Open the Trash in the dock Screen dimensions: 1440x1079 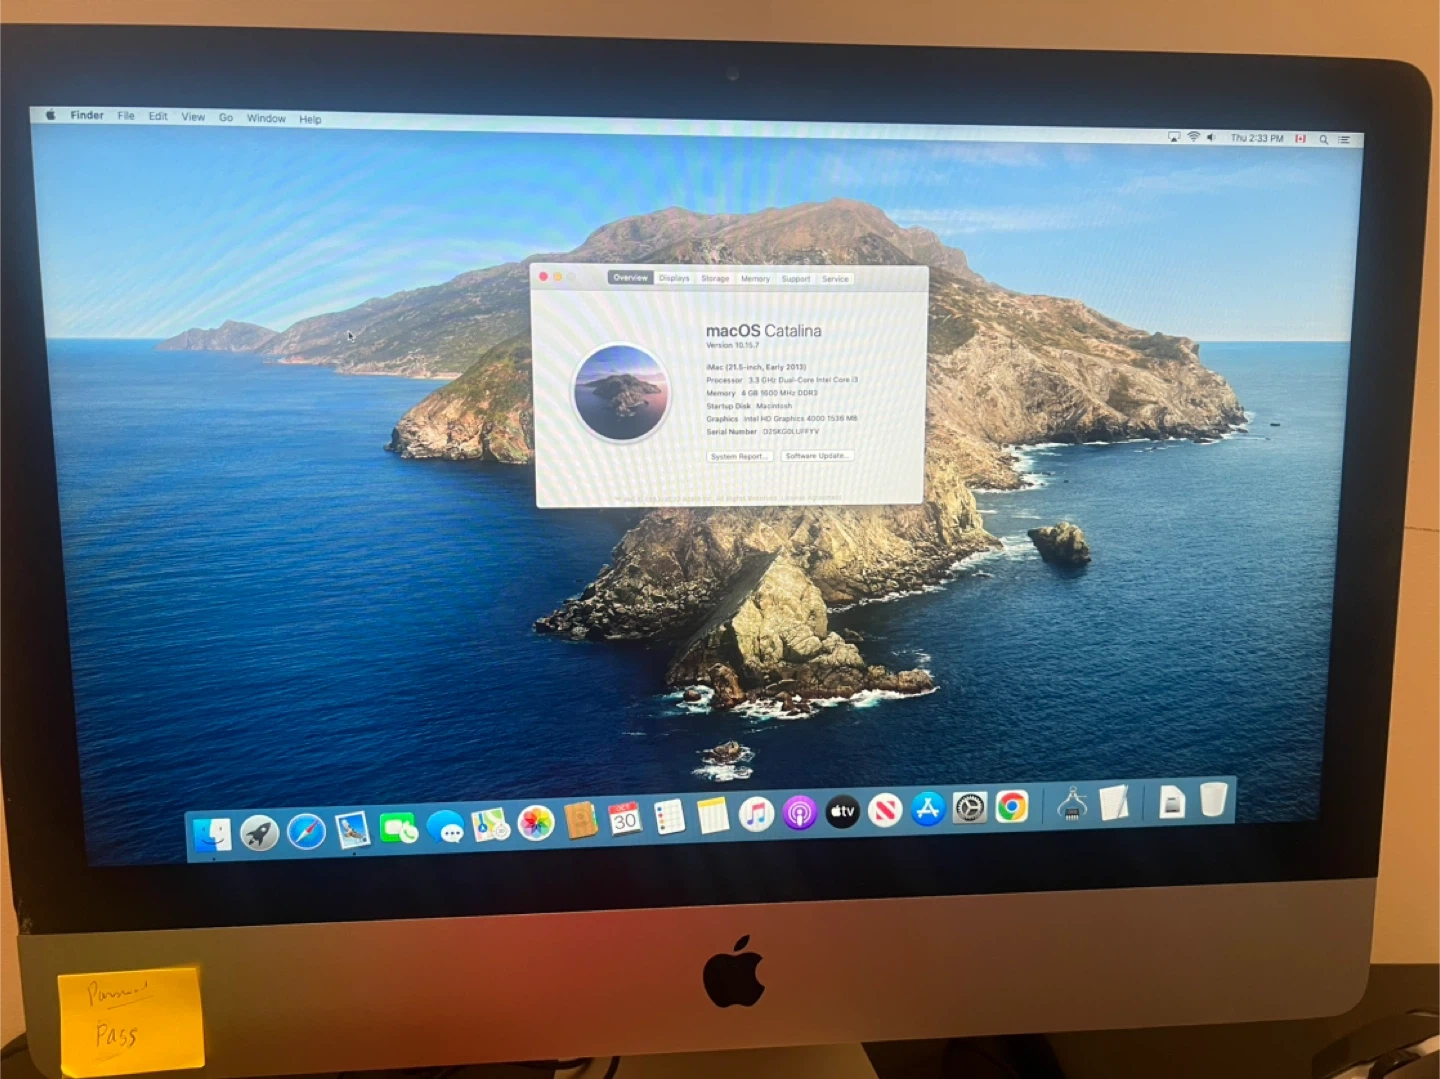click(x=1213, y=800)
